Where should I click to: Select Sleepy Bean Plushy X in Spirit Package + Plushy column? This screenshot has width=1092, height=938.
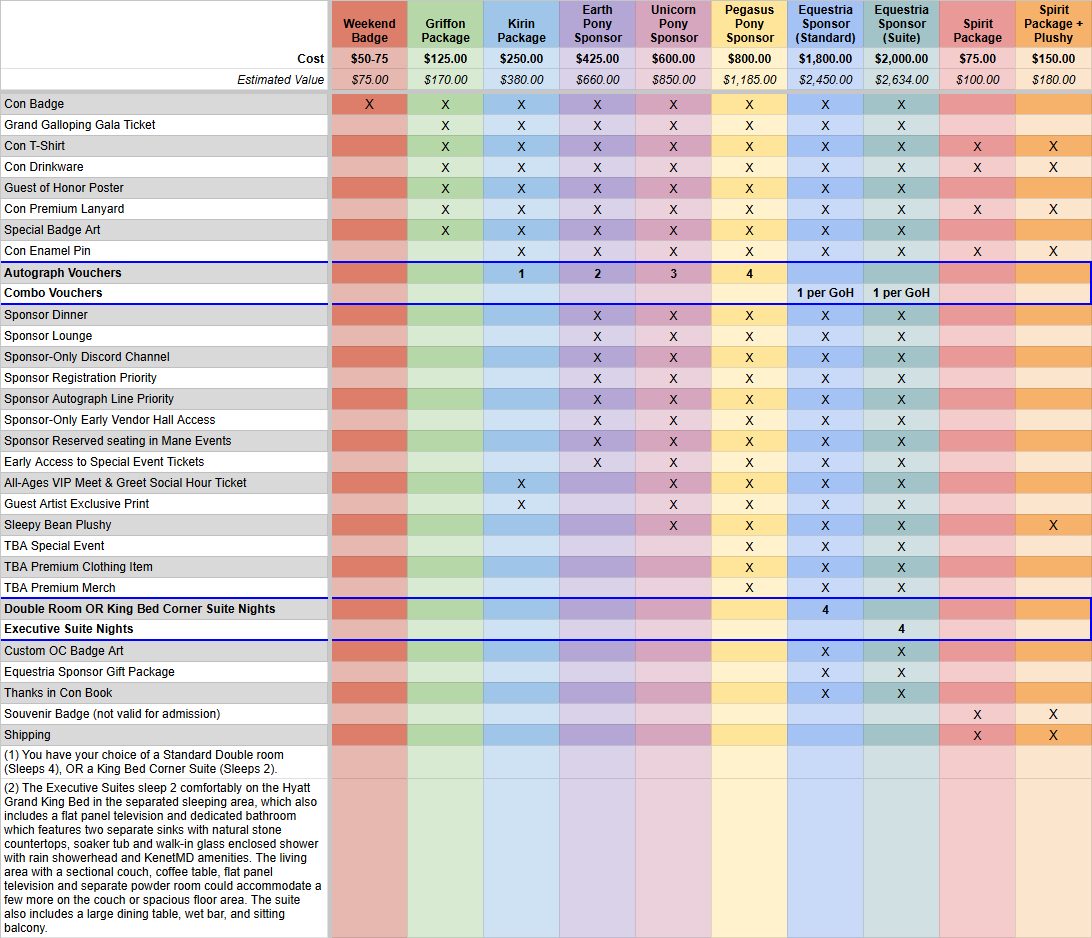(x=1053, y=525)
